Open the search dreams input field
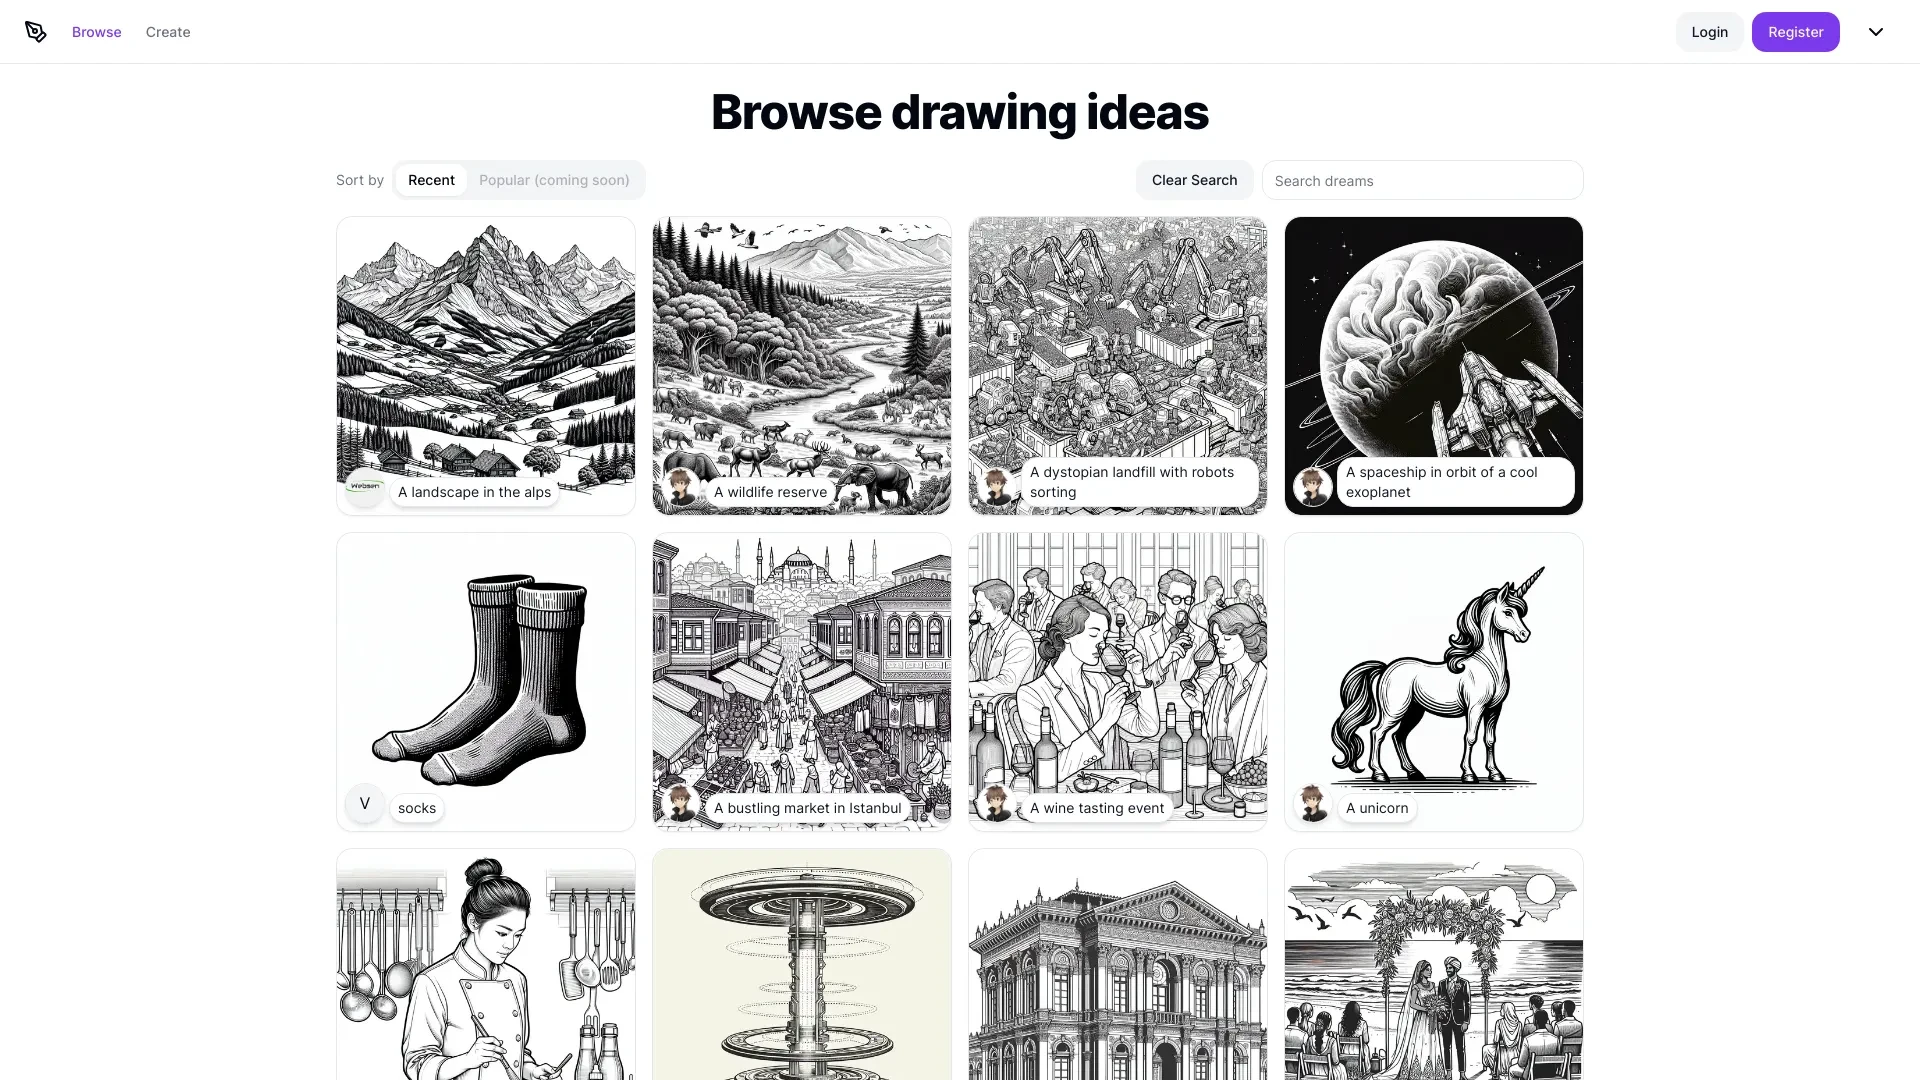 (x=1423, y=179)
